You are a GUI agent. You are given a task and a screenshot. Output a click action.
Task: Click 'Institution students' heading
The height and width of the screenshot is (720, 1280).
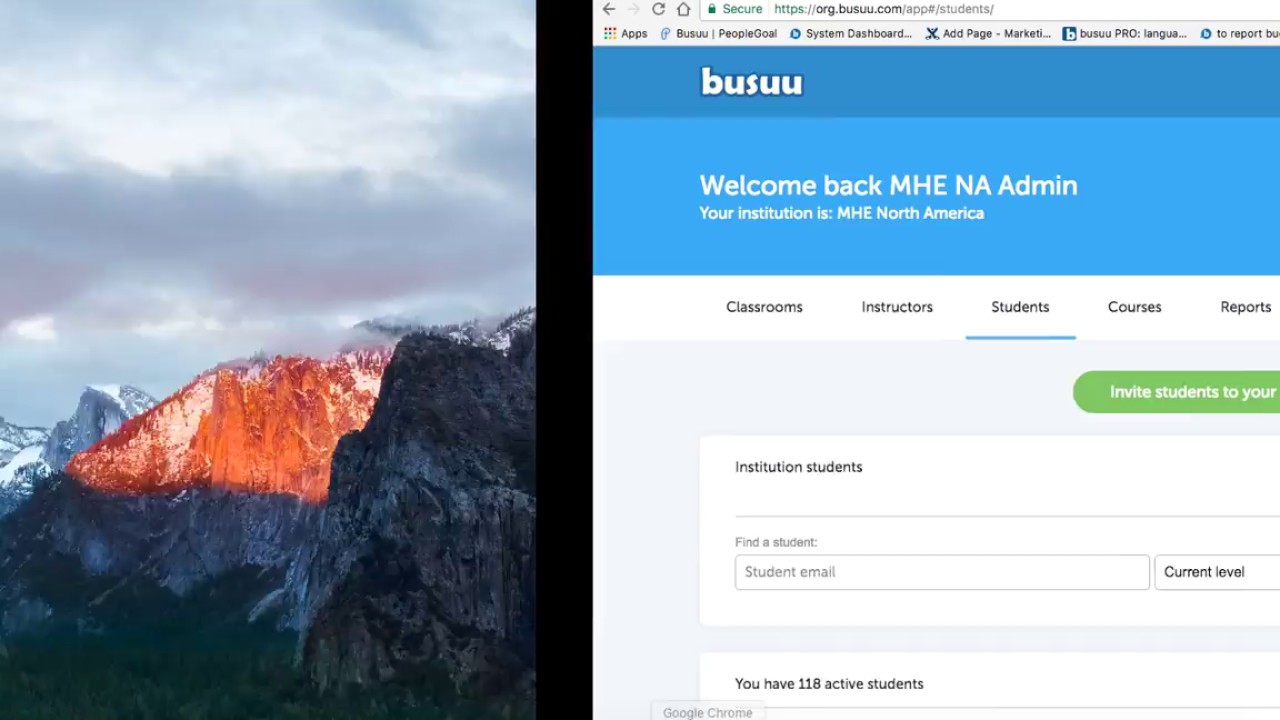click(798, 467)
